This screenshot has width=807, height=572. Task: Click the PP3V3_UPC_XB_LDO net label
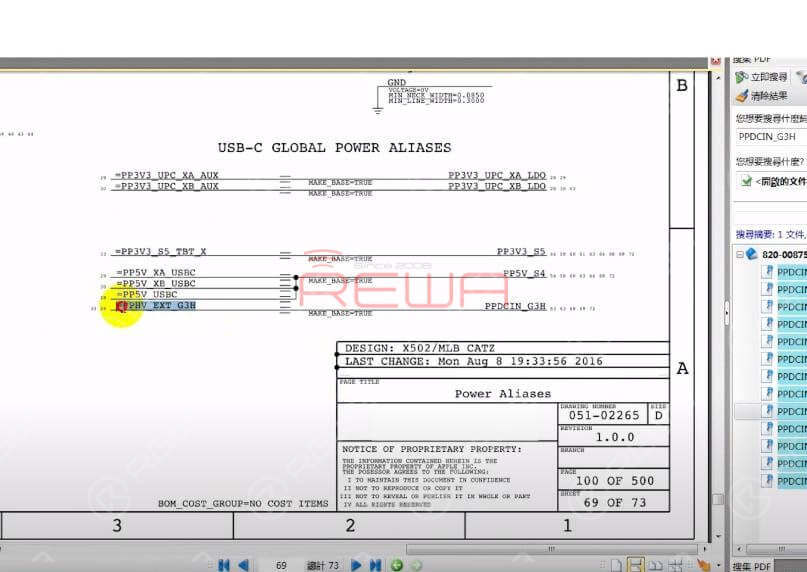point(497,186)
